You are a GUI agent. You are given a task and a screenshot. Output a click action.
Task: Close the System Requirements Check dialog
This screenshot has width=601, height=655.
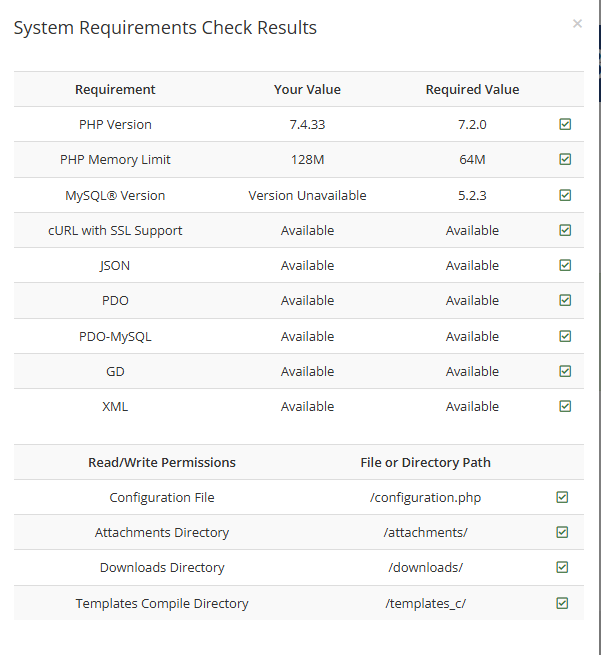coord(577,24)
